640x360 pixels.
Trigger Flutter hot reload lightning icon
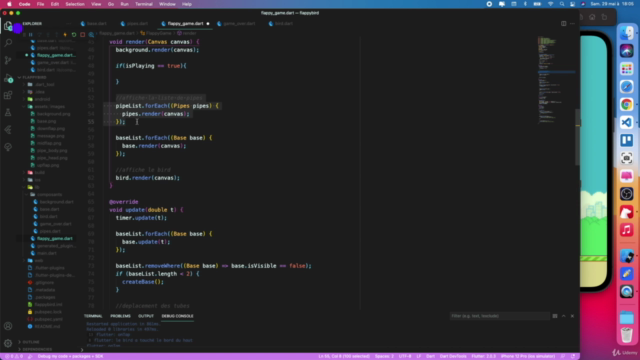point(65,35)
